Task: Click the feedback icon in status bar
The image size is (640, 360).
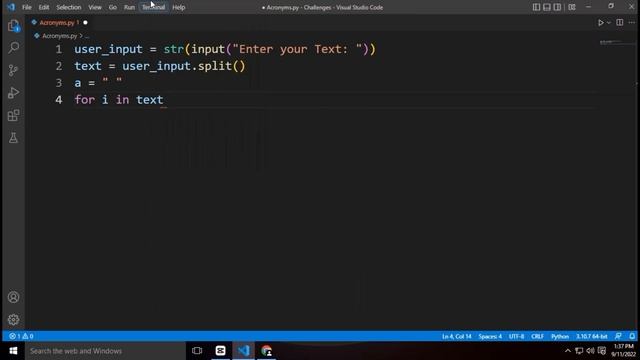Action: coord(618,336)
